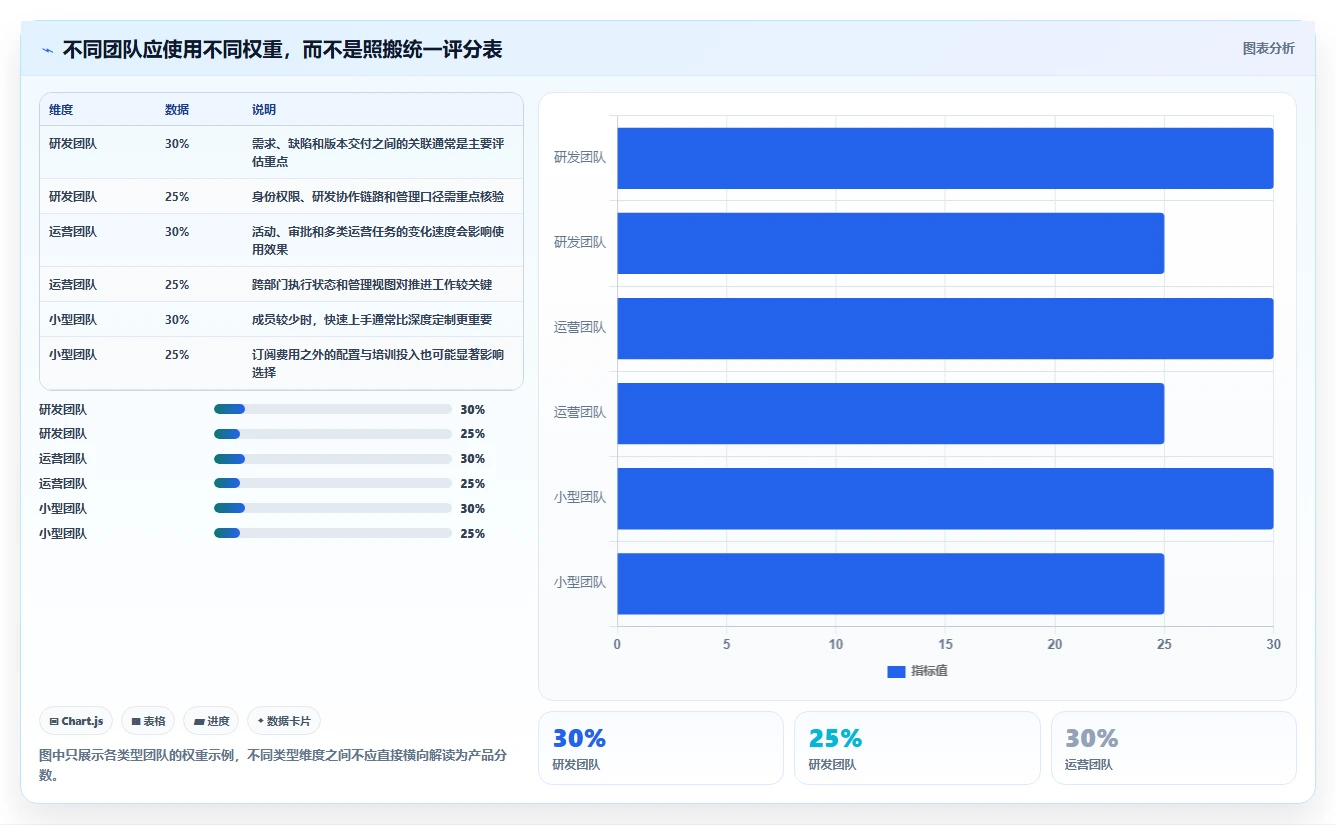Click the 小型团队 25% progress bar
This screenshot has width=1336, height=825.
pyautogui.click(x=333, y=533)
